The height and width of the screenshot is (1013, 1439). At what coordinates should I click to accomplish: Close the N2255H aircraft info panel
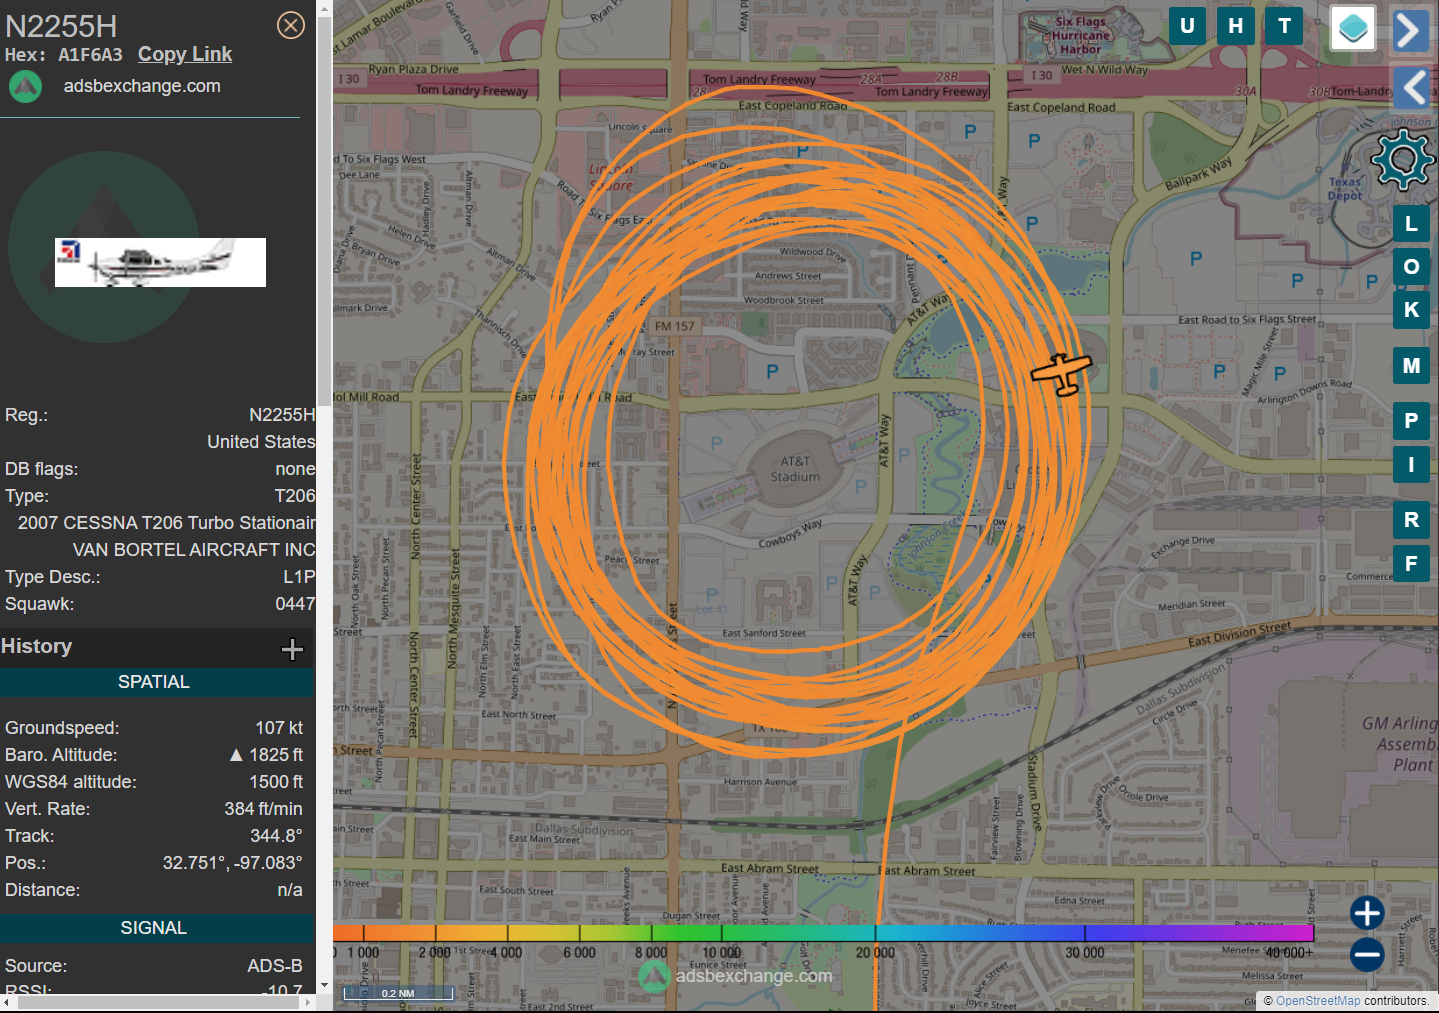click(291, 25)
